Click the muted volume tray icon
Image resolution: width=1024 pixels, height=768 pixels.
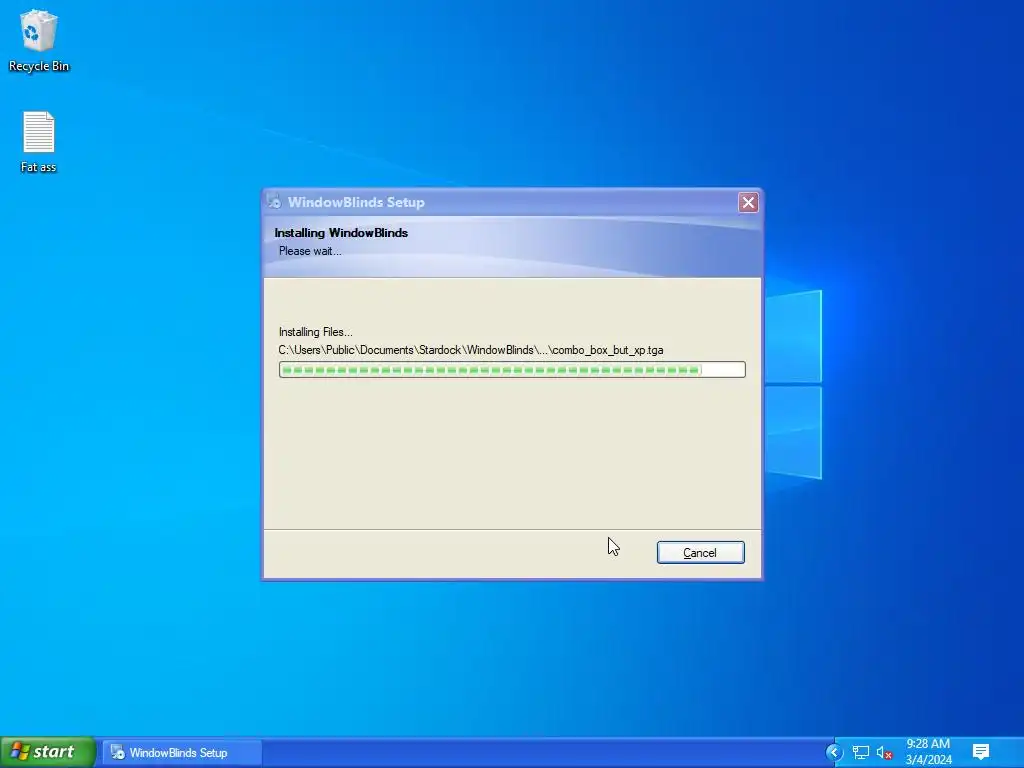(884, 752)
